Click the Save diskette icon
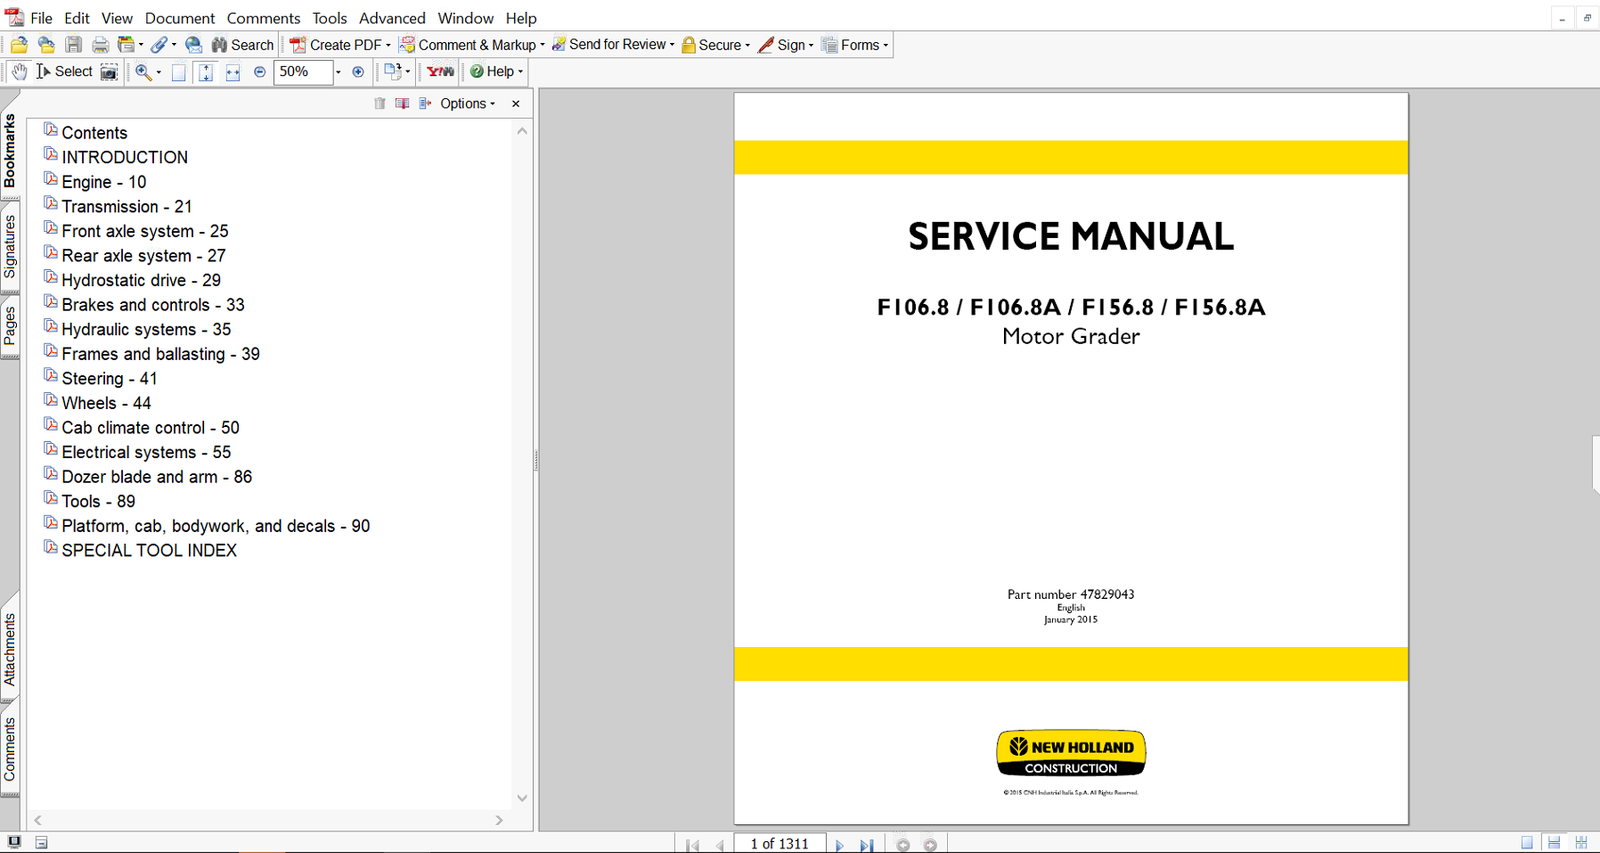 pyautogui.click(x=73, y=45)
